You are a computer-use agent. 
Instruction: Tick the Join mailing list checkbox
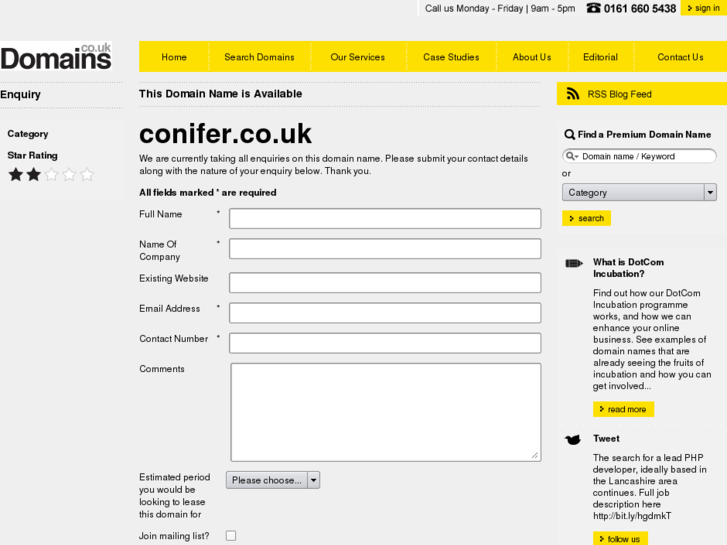click(231, 536)
